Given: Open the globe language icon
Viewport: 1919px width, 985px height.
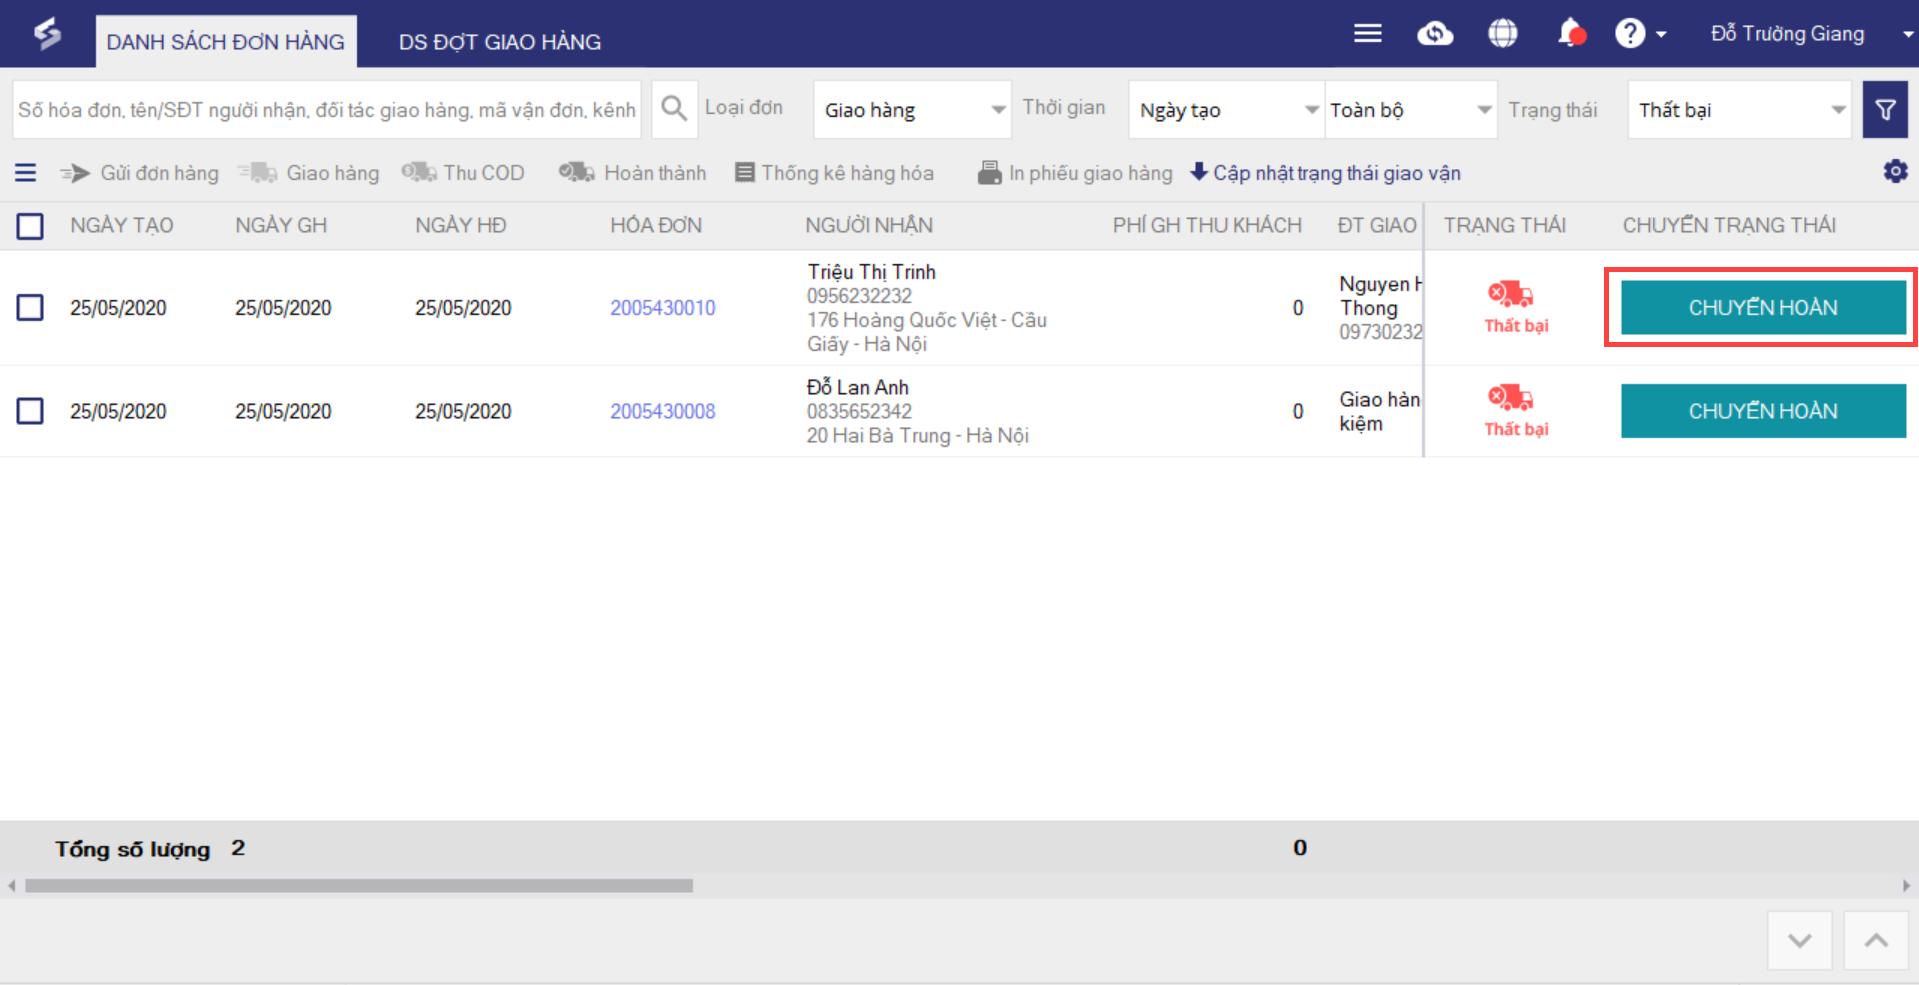Looking at the screenshot, I should click(1502, 34).
